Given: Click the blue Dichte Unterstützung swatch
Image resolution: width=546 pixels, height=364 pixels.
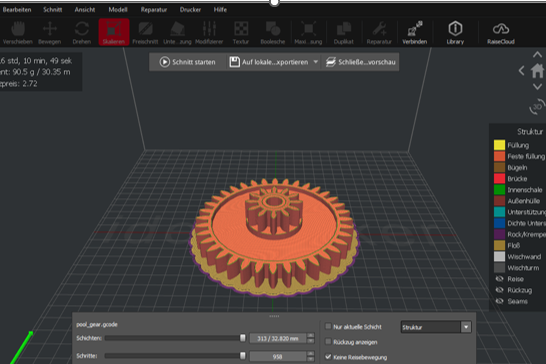Looking at the screenshot, I should click(499, 223).
